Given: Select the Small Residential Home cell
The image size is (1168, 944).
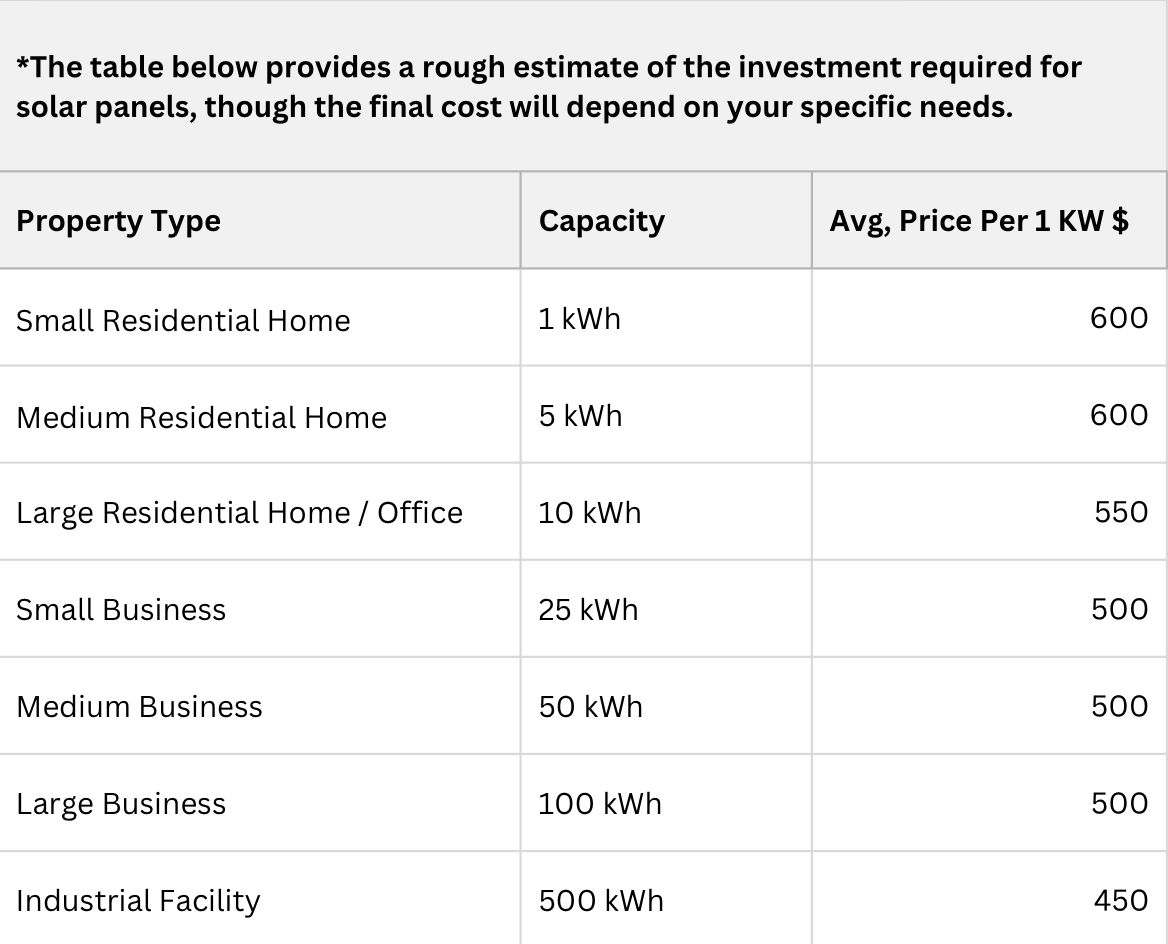Looking at the screenshot, I should click(183, 321).
